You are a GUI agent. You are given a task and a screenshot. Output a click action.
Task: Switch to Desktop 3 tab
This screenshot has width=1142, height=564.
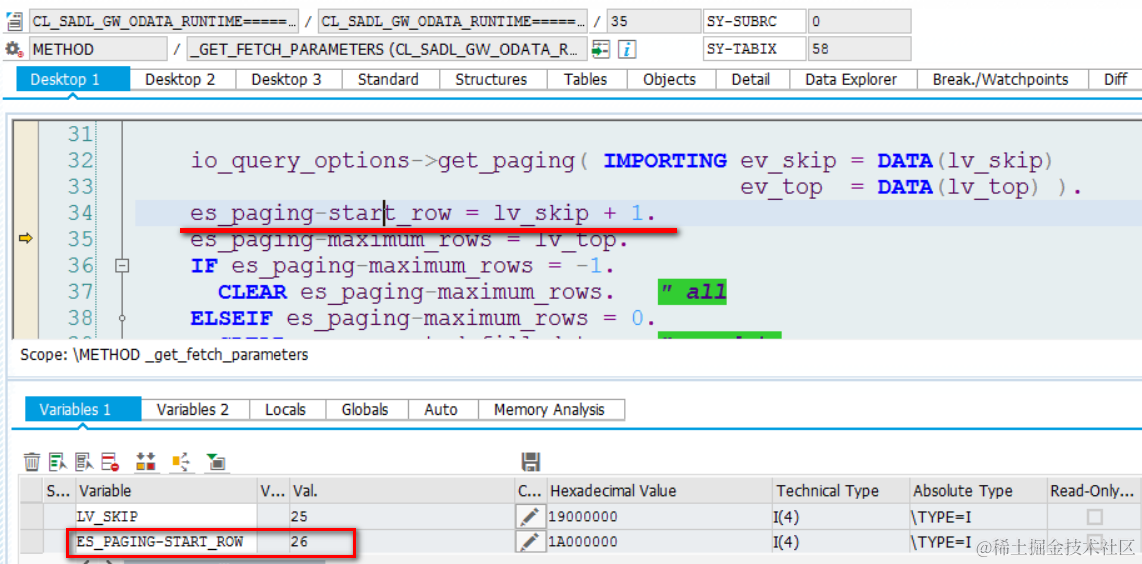point(286,79)
